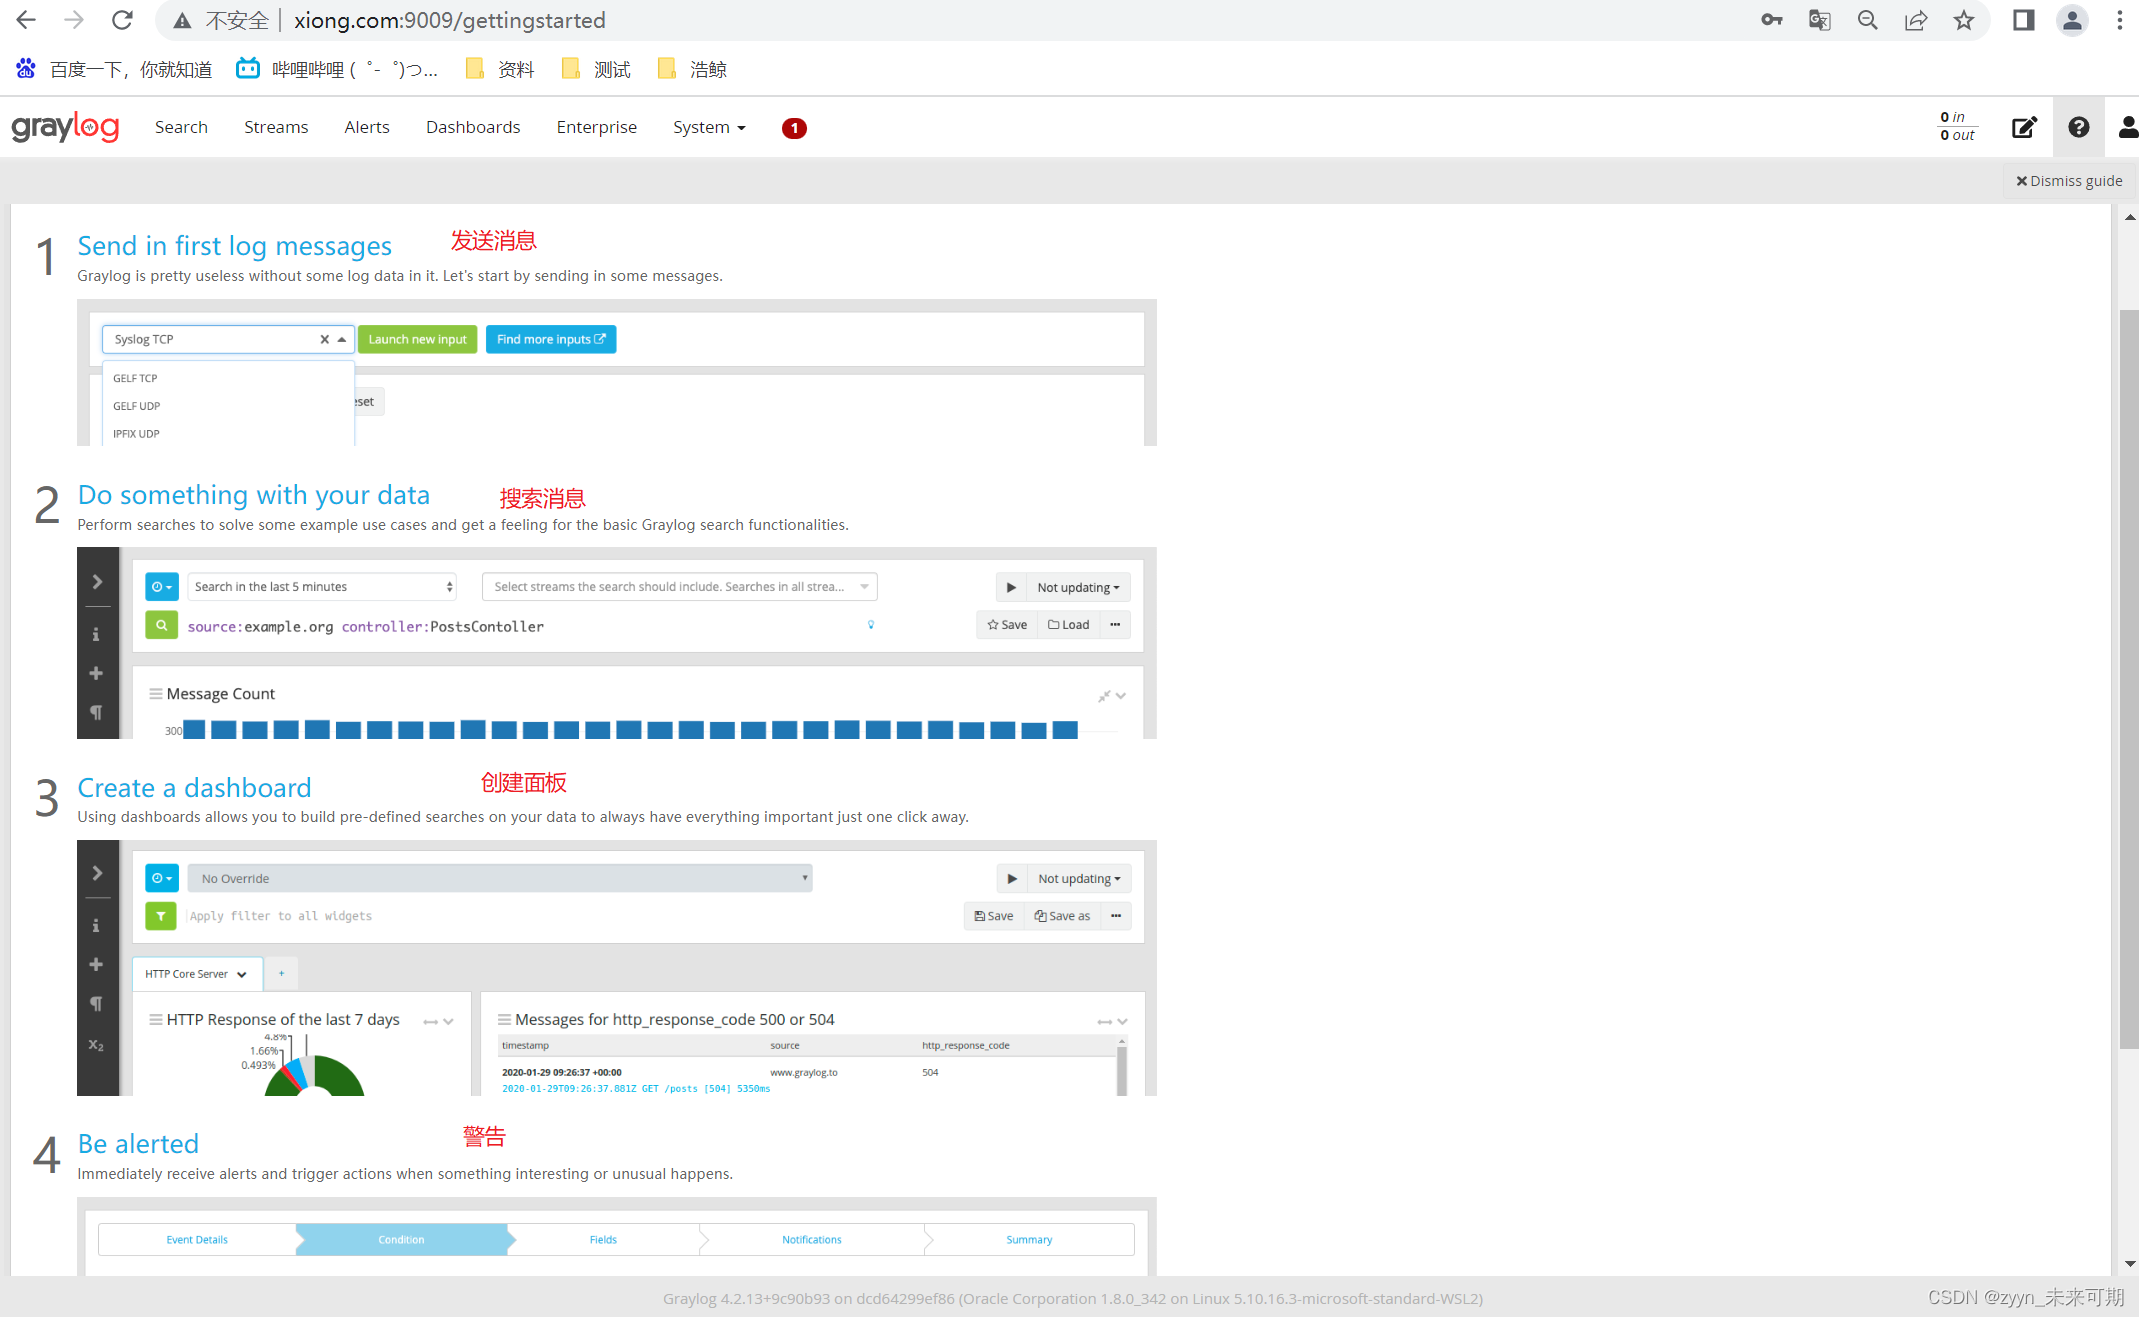Open the Baidu bookmark
This screenshot has width=2139, height=1317.
point(114,69)
